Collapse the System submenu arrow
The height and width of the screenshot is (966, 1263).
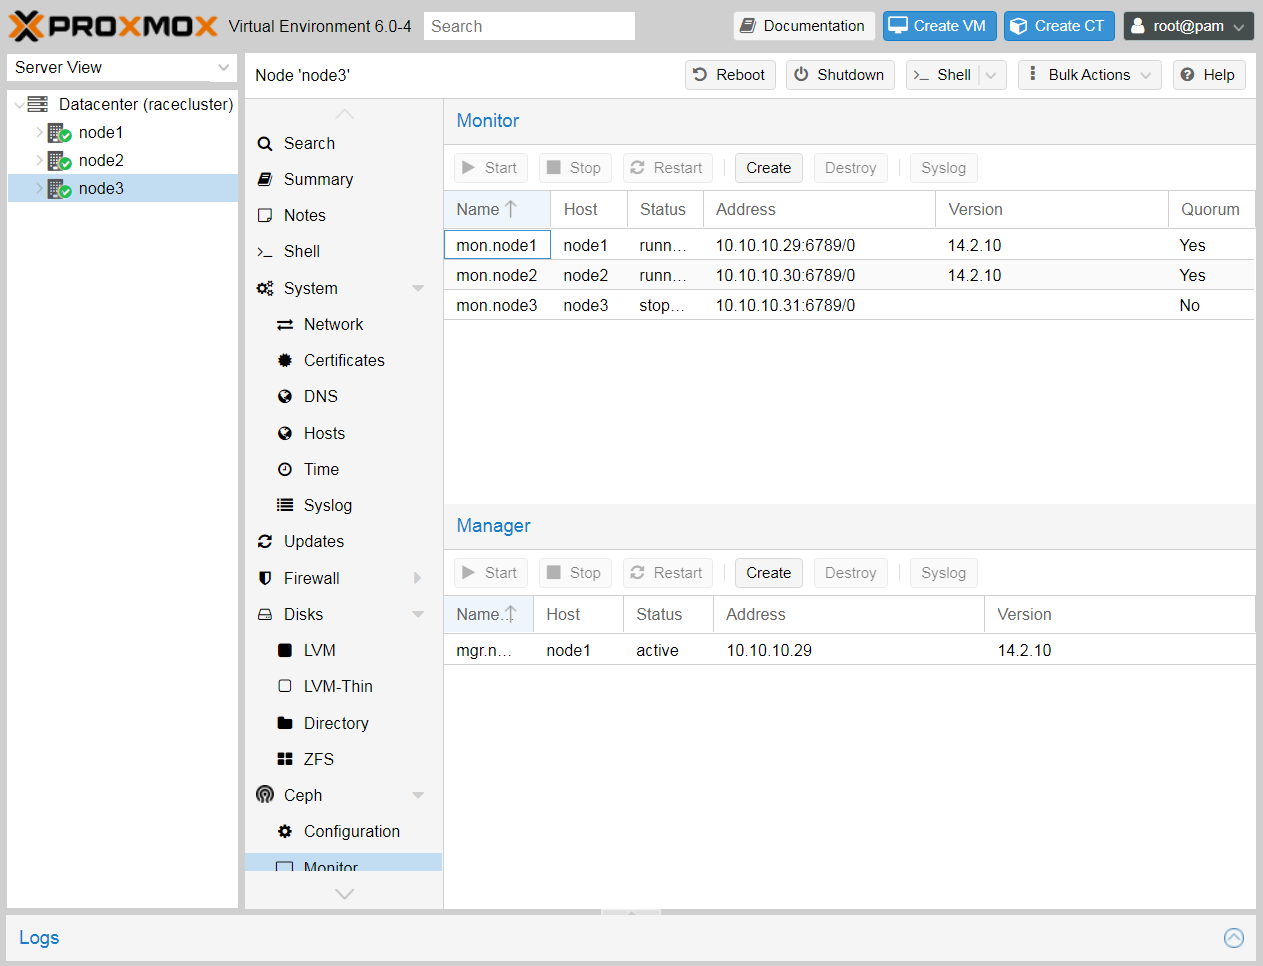tap(418, 288)
